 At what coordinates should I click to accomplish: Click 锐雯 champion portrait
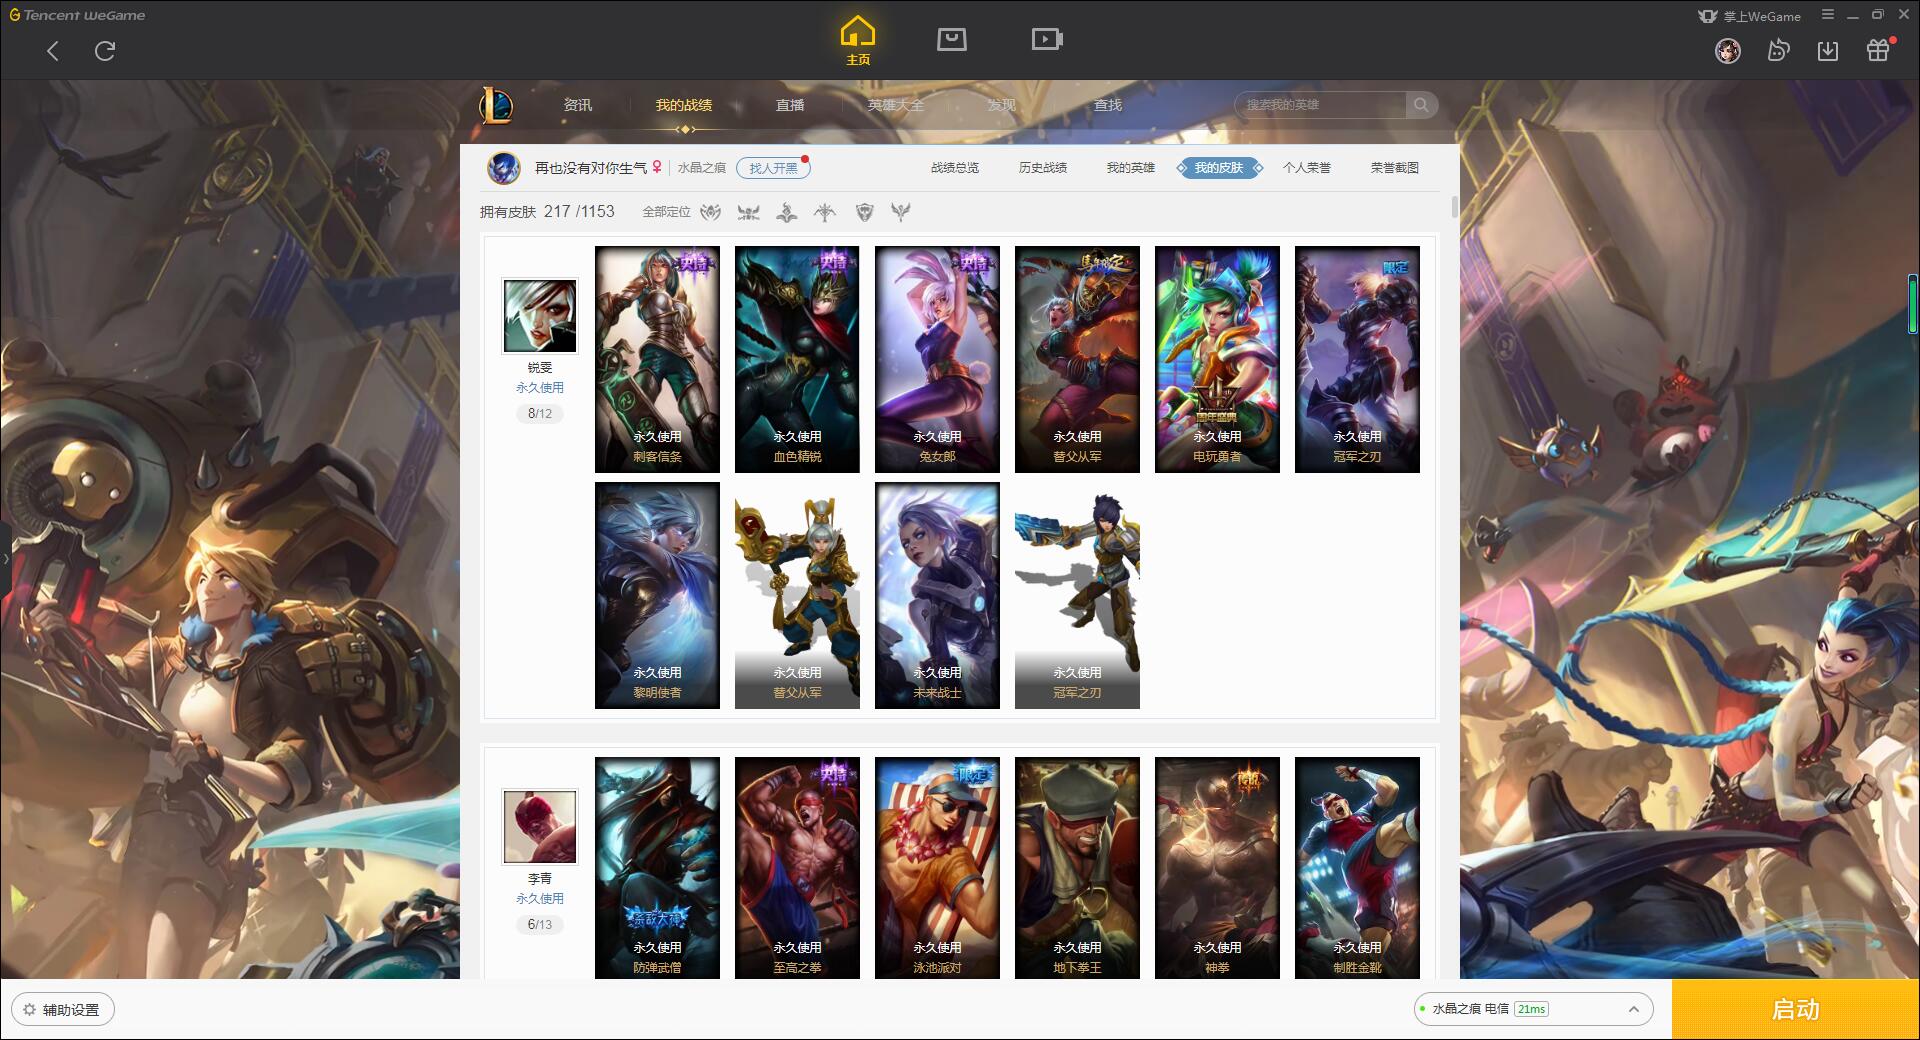pyautogui.click(x=540, y=316)
